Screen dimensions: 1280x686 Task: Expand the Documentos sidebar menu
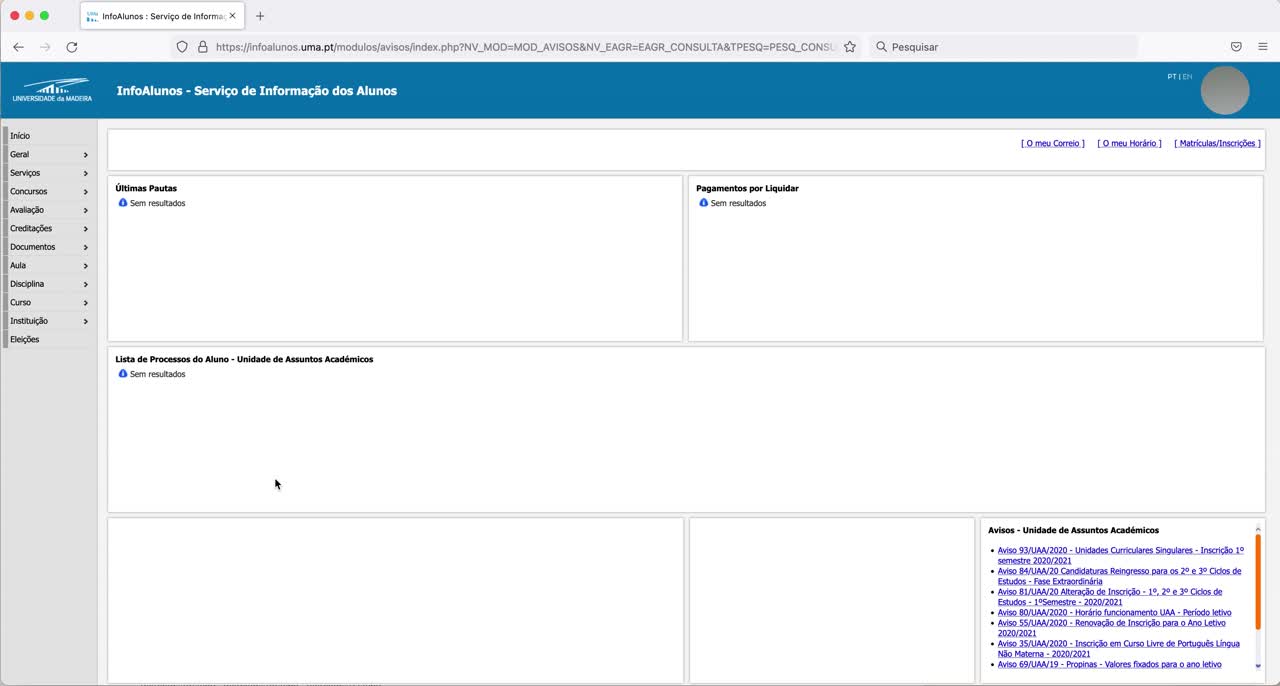(47, 247)
